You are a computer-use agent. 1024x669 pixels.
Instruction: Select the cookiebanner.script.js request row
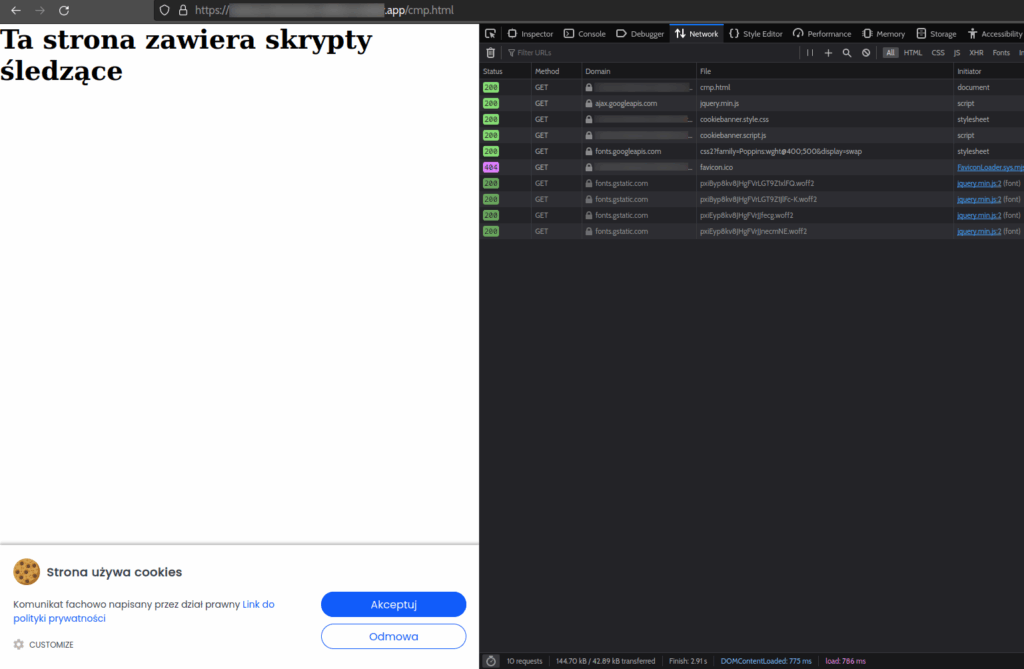coord(752,135)
